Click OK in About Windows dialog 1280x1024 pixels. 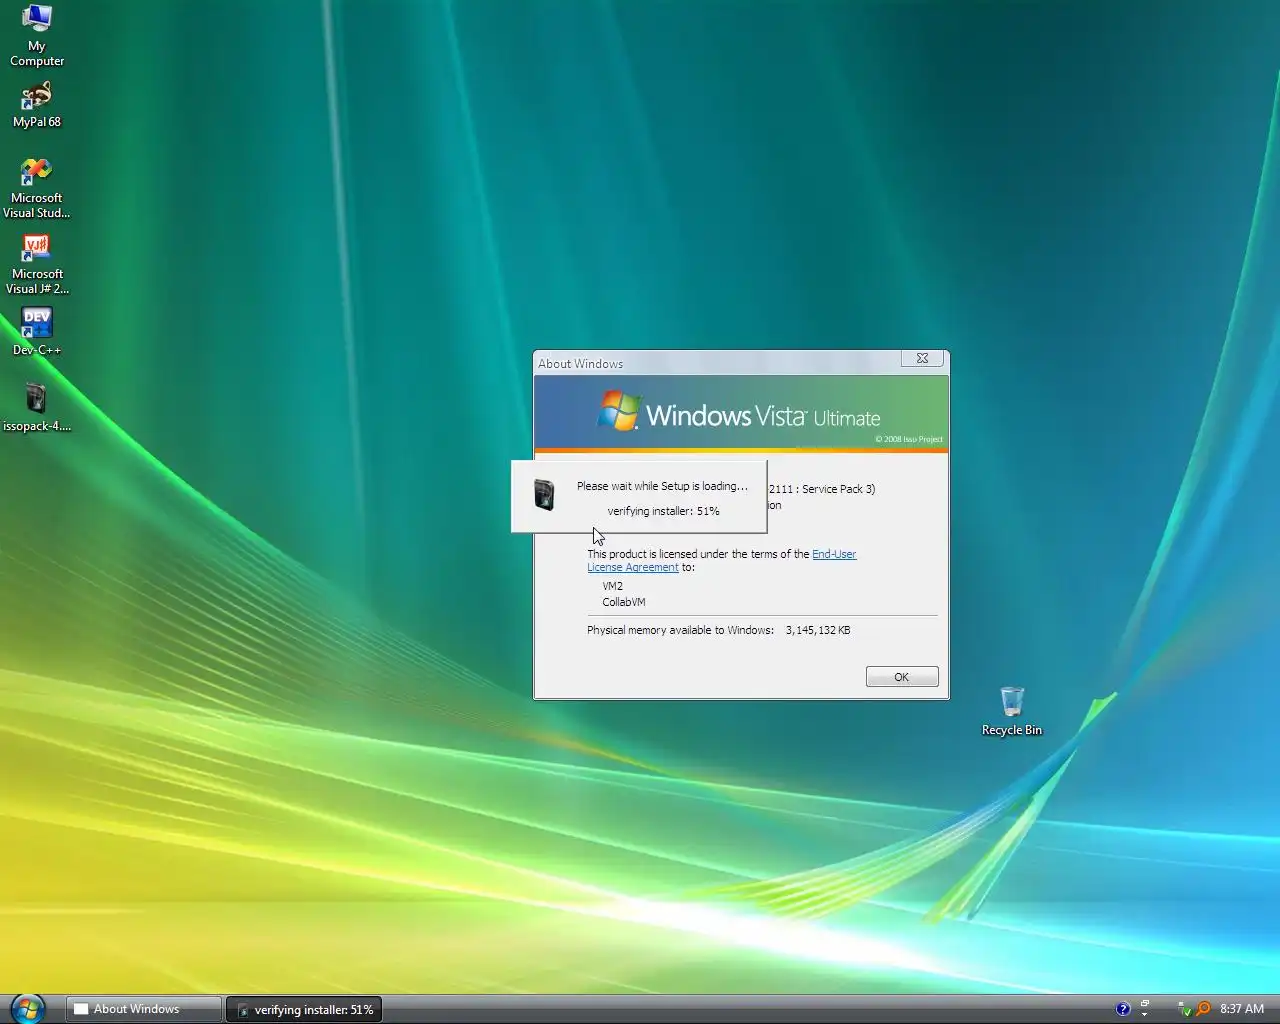coord(902,677)
